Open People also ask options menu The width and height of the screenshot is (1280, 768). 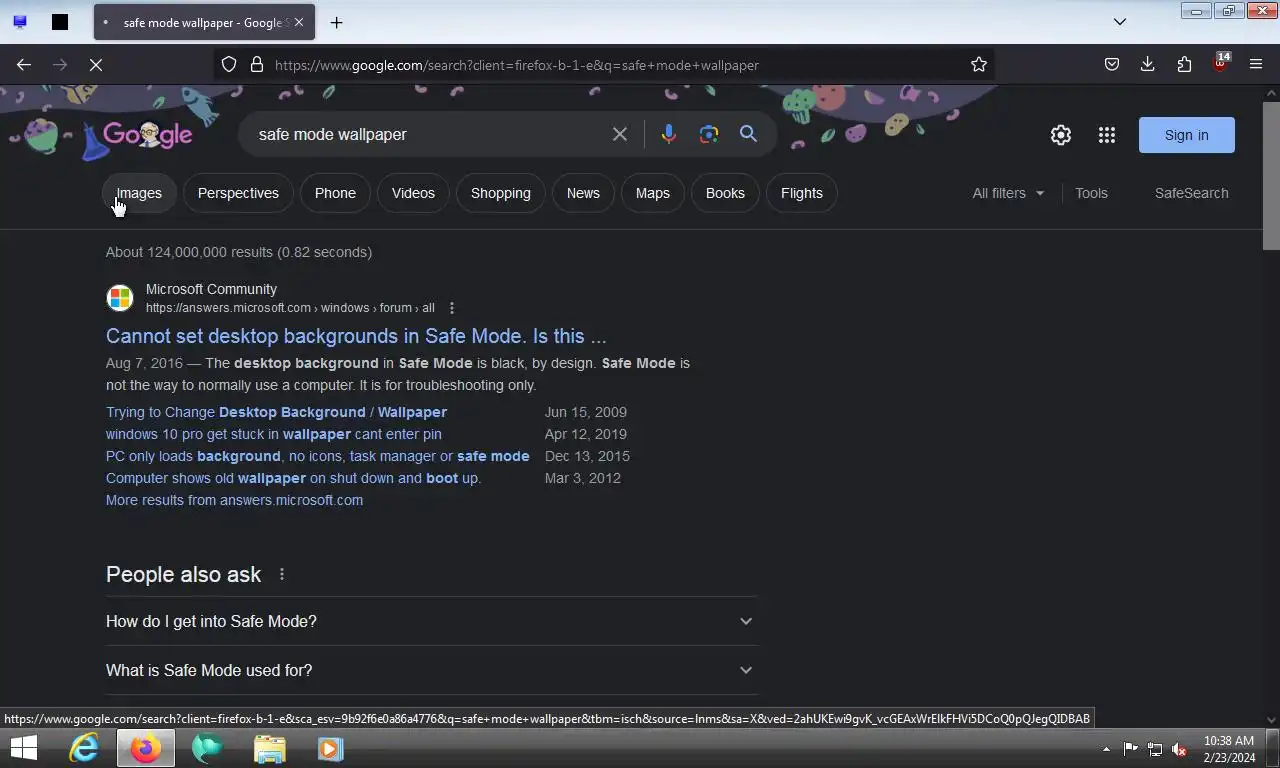click(x=282, y=574)
